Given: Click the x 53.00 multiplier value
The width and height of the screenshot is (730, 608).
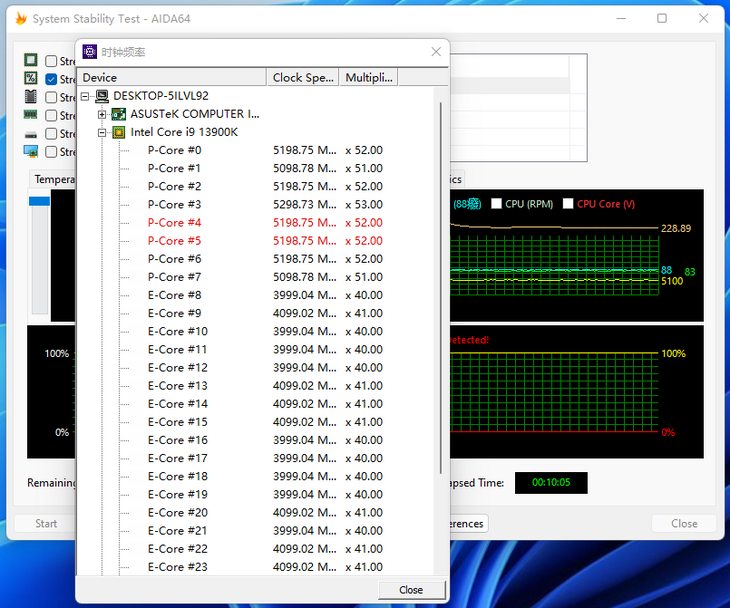Looking at the screenshot, I should point(364,205).
